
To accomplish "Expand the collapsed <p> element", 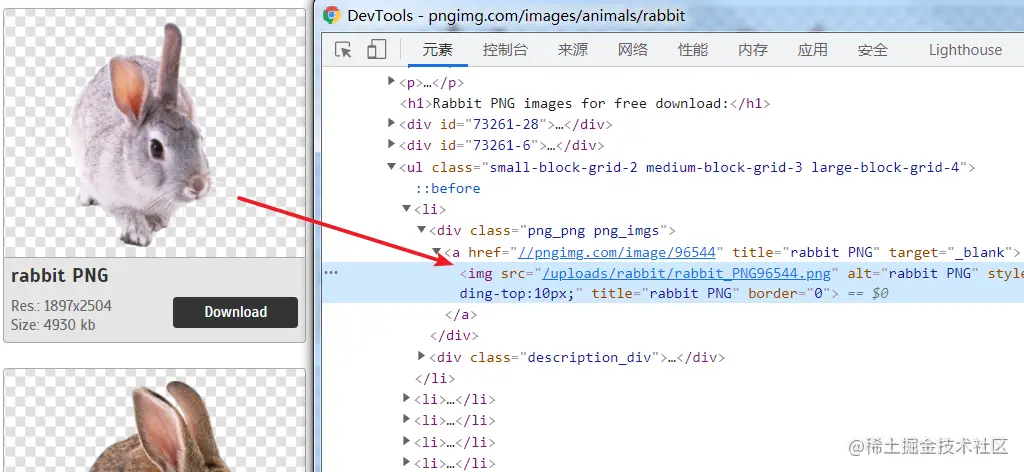I will 392,82.
